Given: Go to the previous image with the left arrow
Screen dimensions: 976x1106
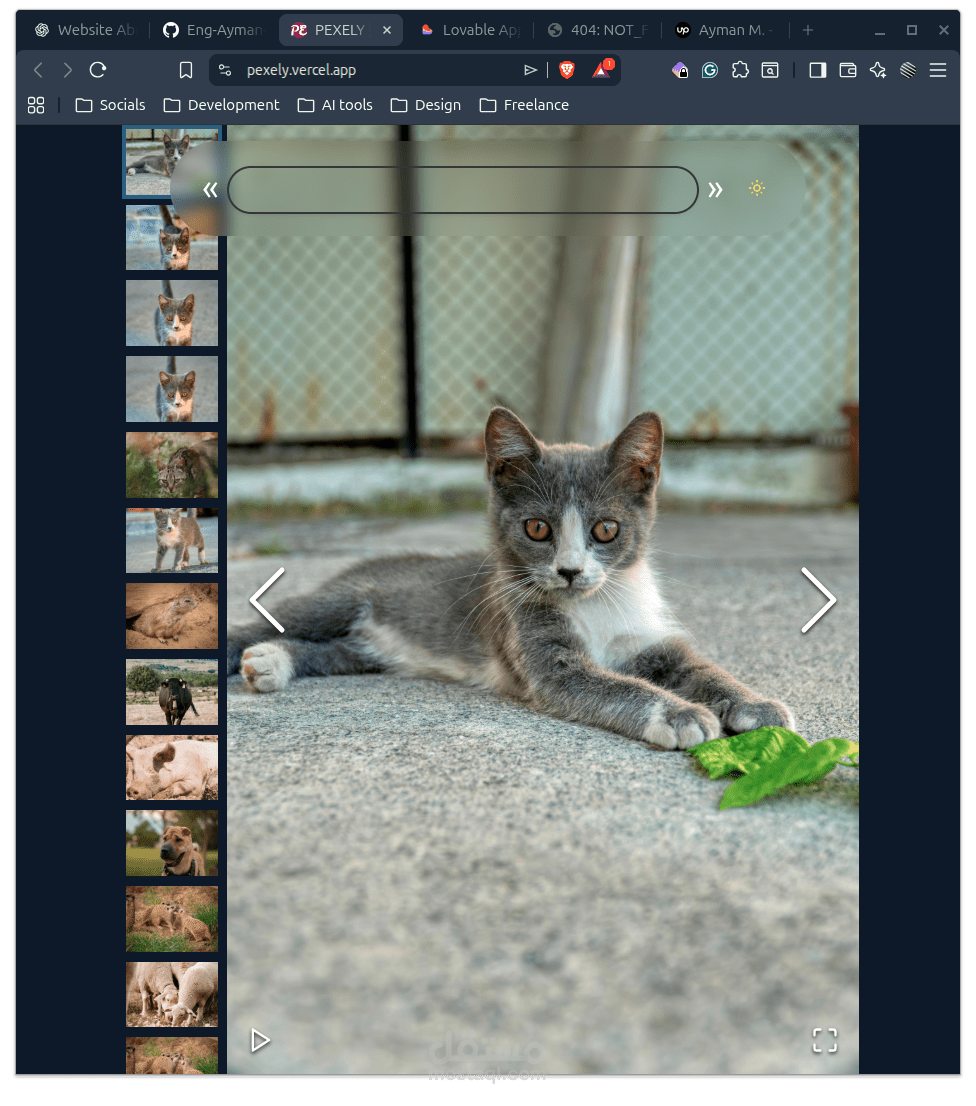Looking at the screenshot, I should point(267,600).
